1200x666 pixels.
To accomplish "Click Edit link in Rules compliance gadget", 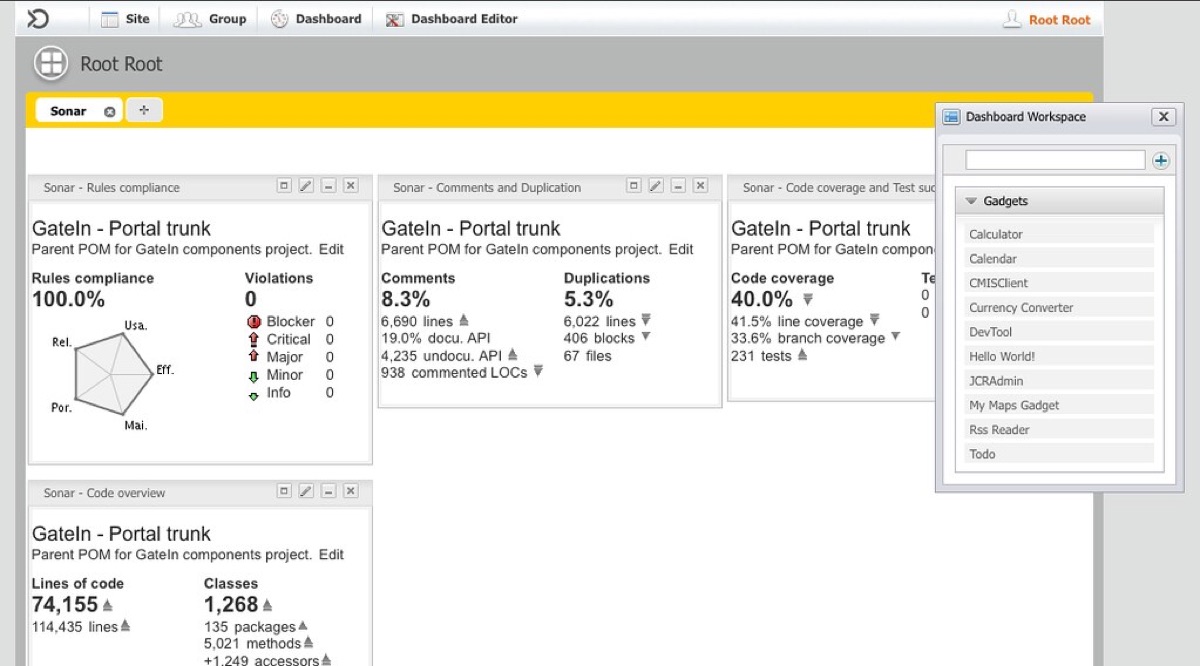I will 331,249.
